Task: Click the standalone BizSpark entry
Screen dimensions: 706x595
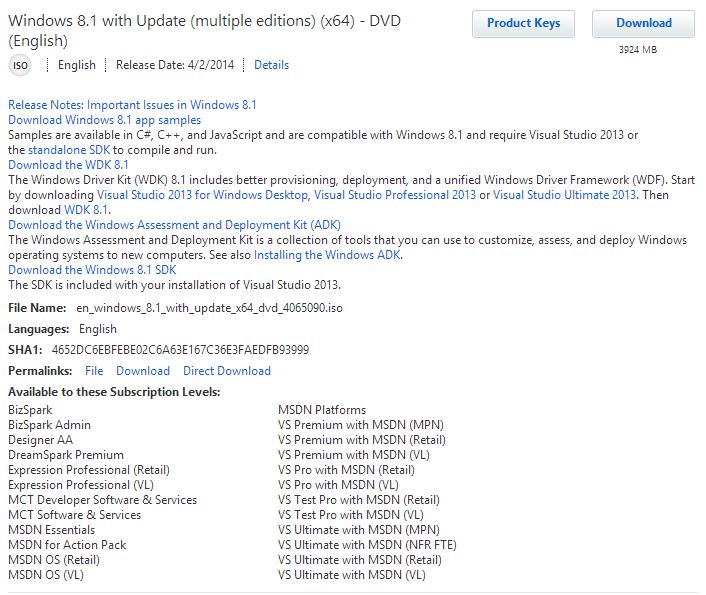Action: (x=30, y=410)
